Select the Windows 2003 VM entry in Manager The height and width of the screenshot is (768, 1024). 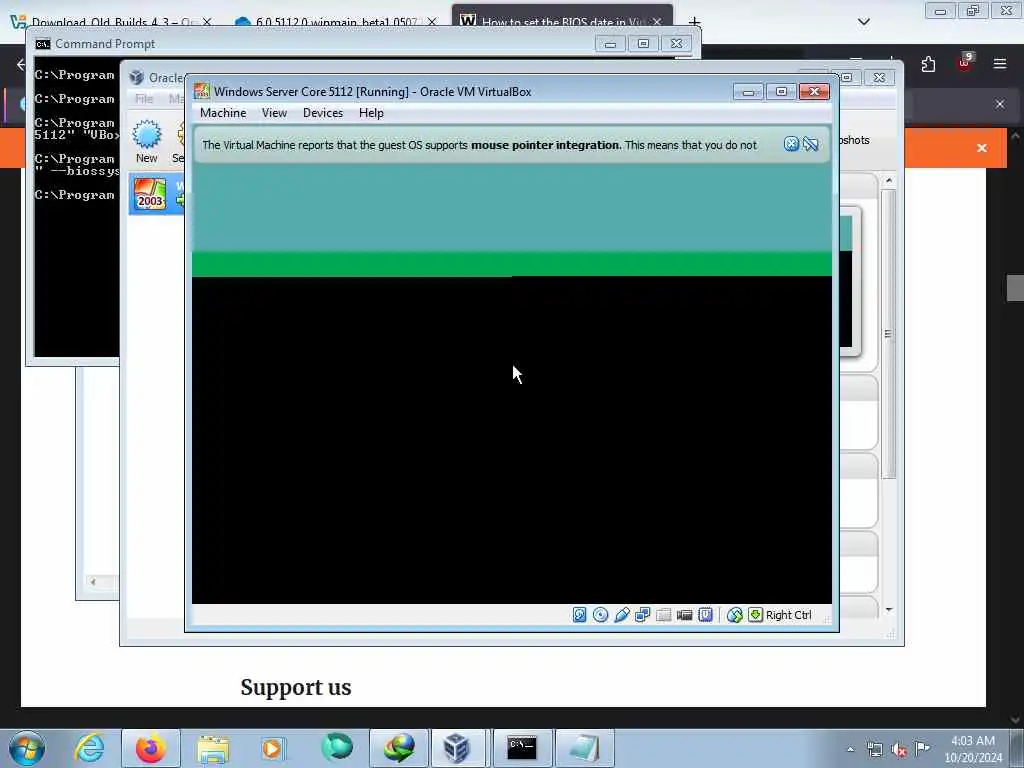[157, 194]
